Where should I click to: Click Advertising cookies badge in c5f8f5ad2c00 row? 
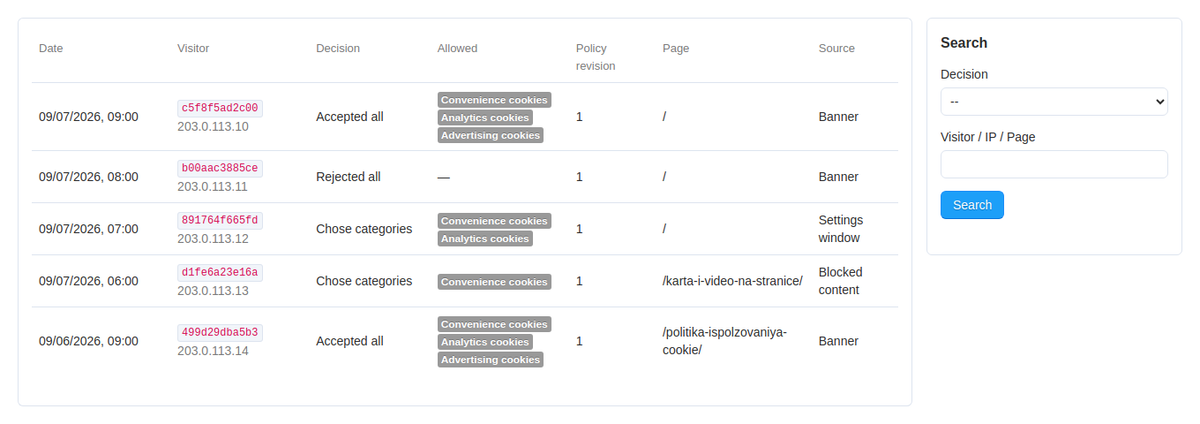[490, 135]
